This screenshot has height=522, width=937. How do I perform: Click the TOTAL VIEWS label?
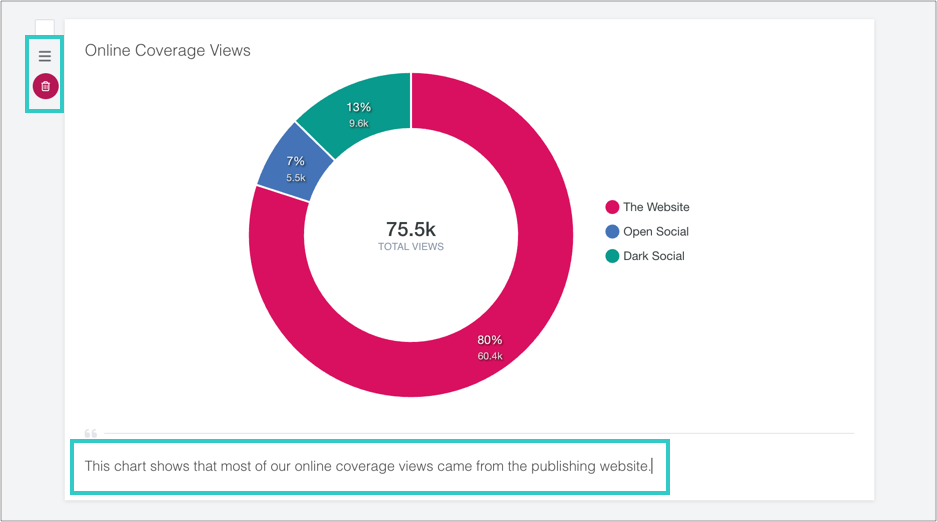[x=411, y=247]
